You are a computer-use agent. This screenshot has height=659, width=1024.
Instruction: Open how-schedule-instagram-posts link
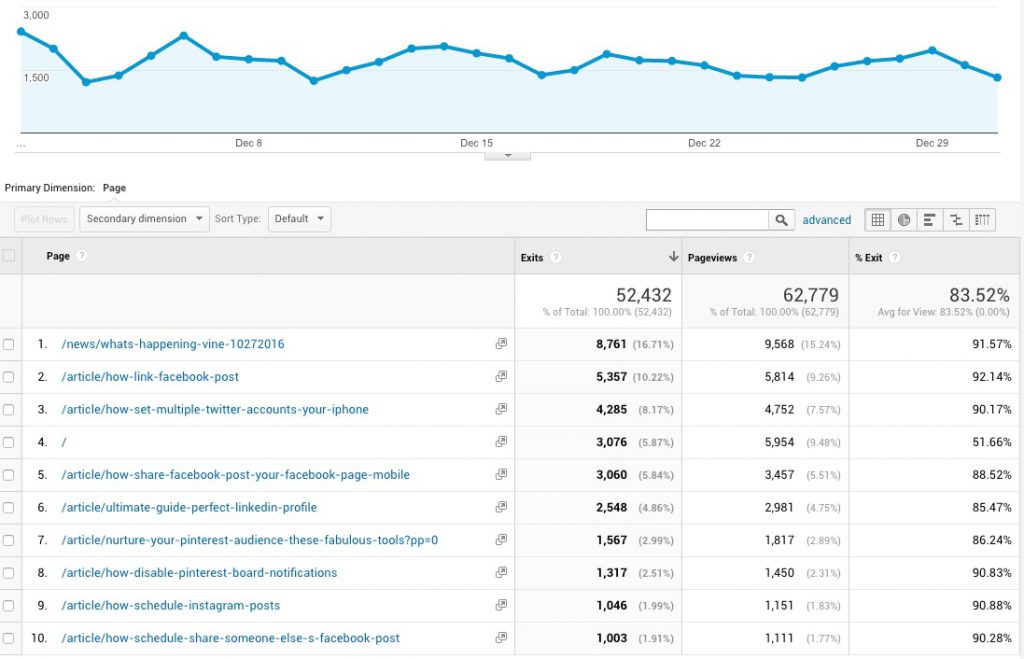[x=170, y=605]
